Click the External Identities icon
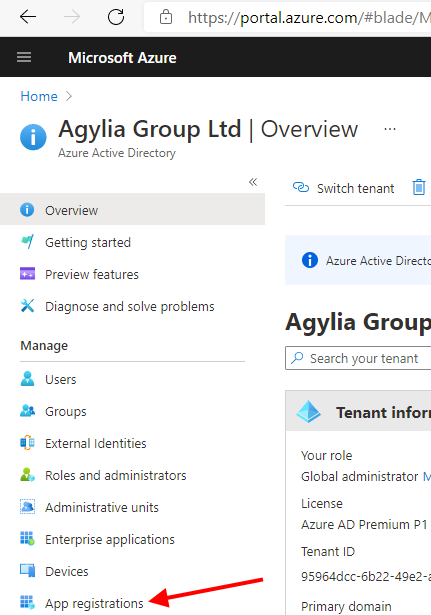The width and height of the screenshot is (431, 615). click(x=27, y=443)
